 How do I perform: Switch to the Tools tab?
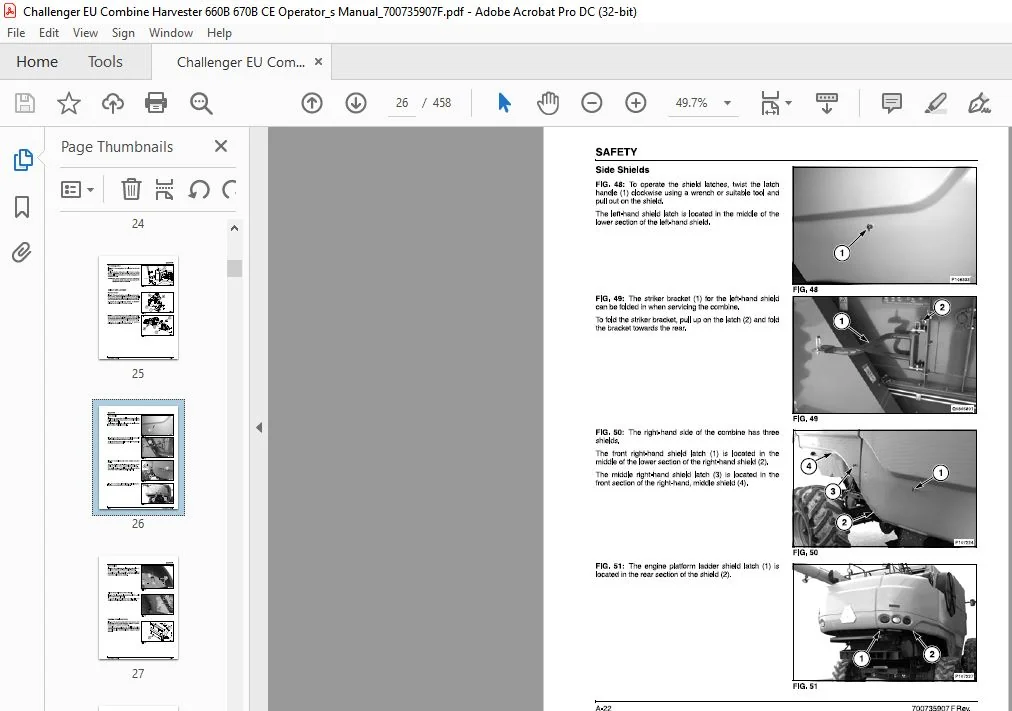tap(105, 62)
